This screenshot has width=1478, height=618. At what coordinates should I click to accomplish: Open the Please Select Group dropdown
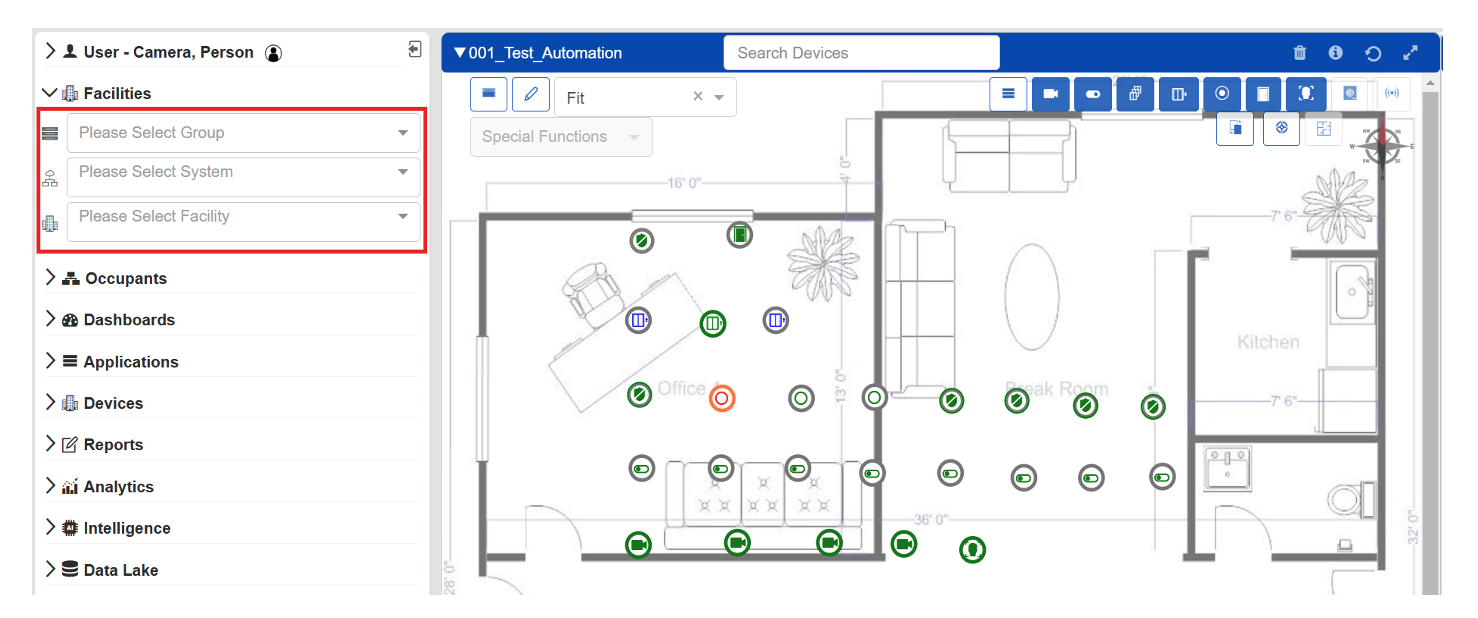(x=243, y=133)
